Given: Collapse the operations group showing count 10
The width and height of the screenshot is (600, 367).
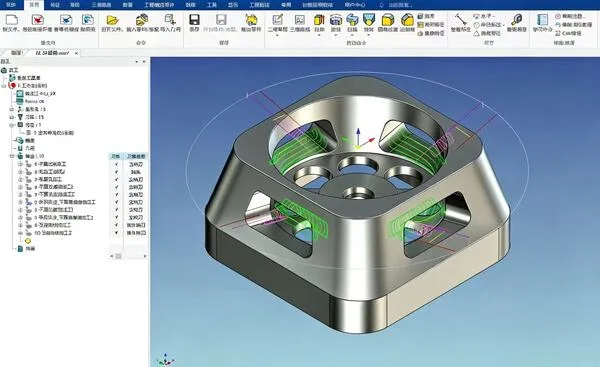Looking at the screenshot, I should click(x=12, y=156).
